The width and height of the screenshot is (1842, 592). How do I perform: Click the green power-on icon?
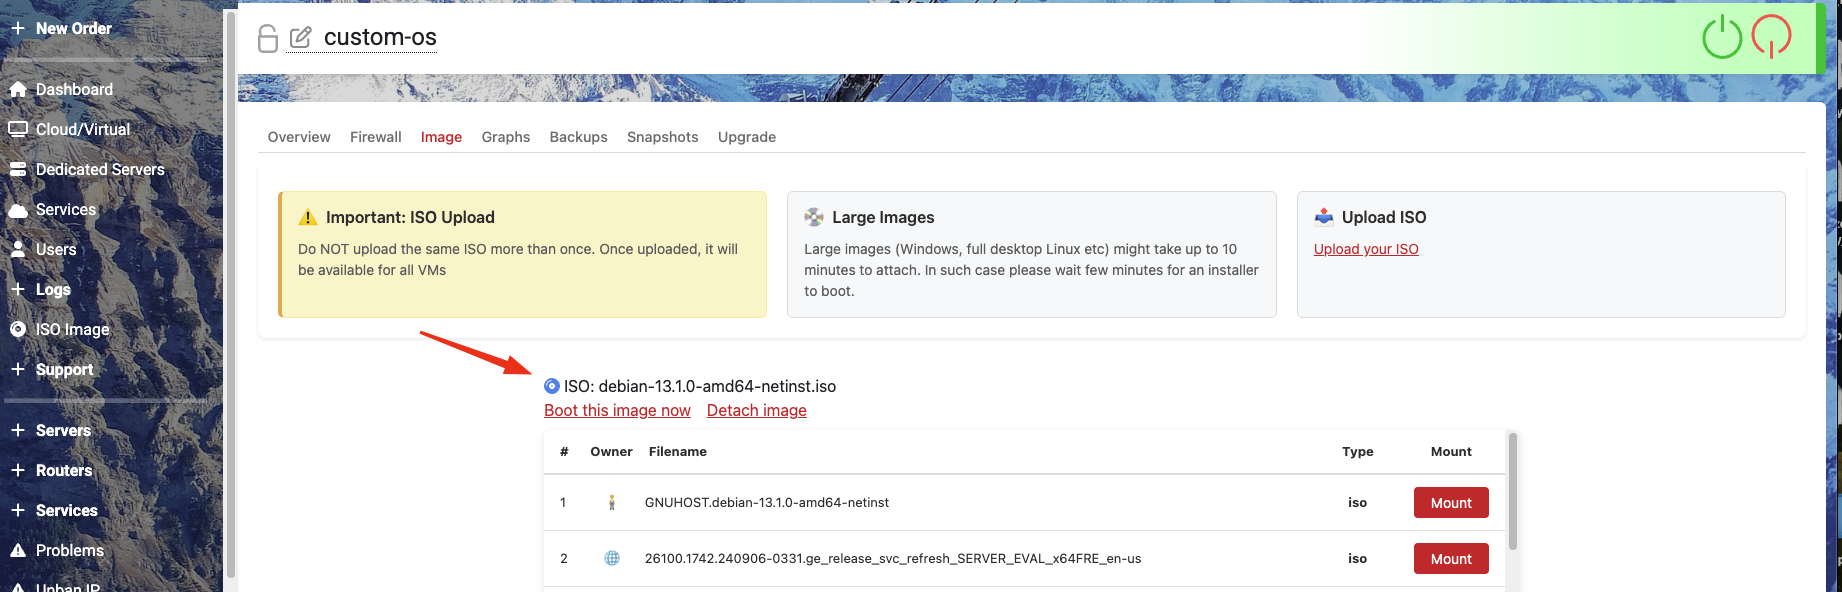[1722, 38]
